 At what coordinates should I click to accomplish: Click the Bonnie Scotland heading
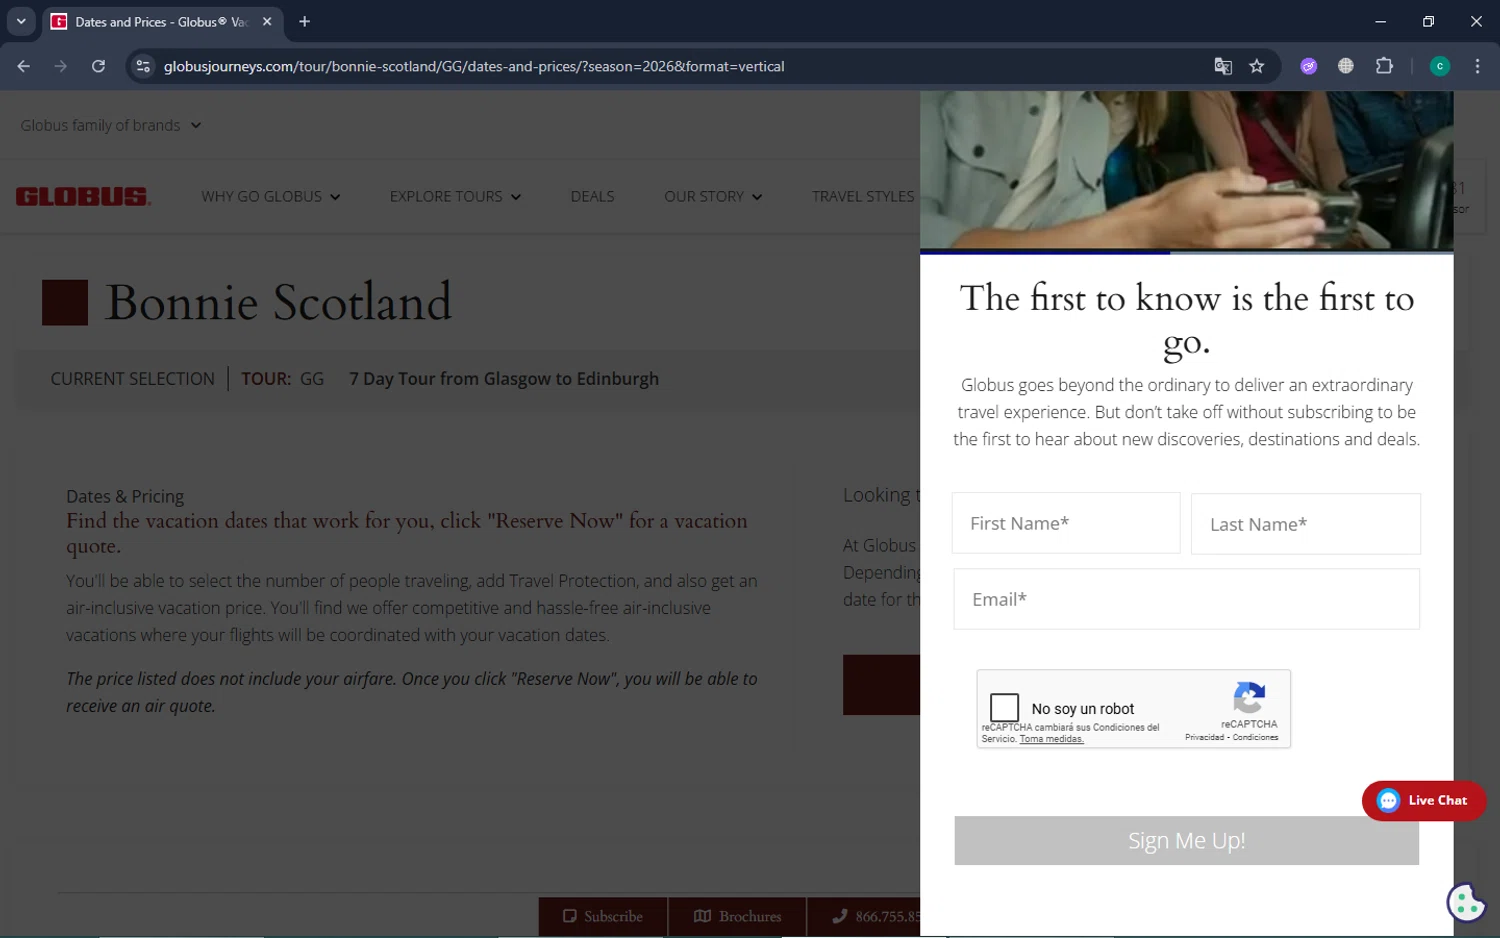pyautogui.click(x=278, y=302)
